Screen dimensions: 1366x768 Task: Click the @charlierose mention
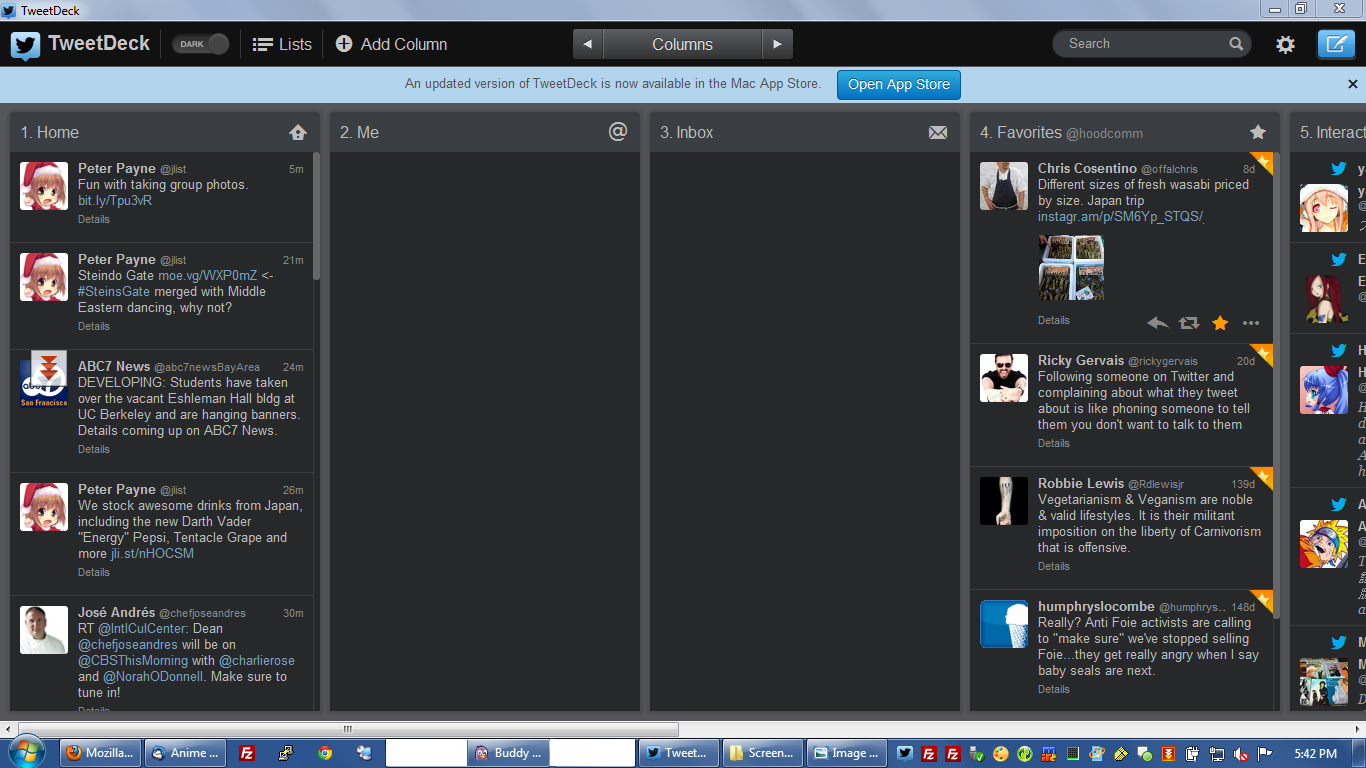pos(257,660)
